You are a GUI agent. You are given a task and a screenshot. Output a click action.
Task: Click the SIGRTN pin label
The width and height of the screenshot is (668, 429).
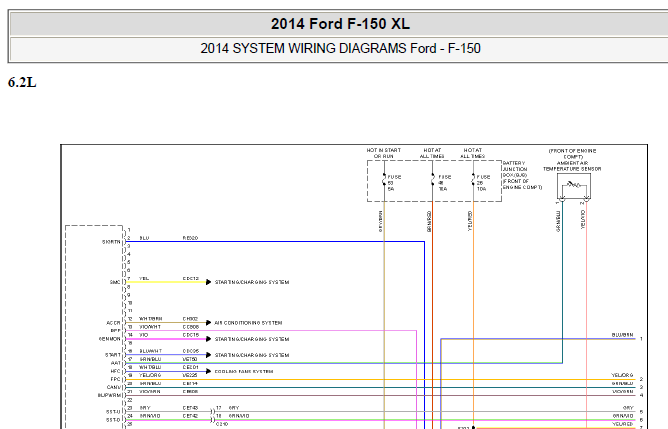(x=111, y=242)
